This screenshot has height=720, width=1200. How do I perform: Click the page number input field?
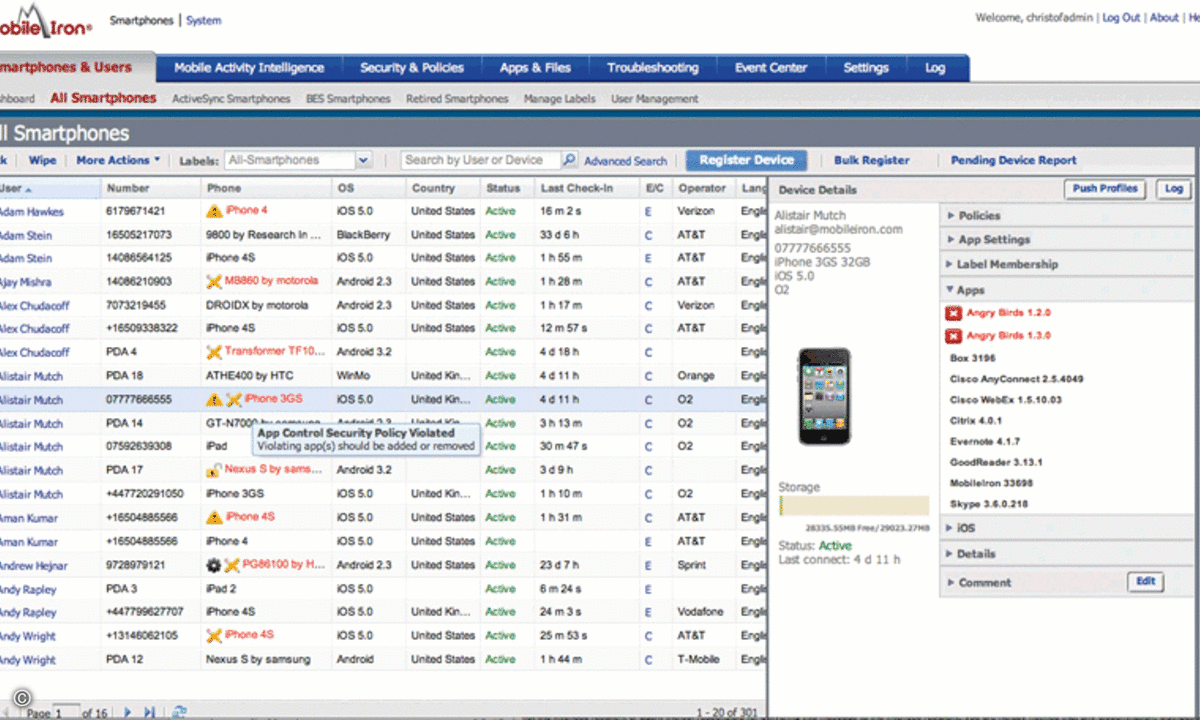(65, 712)
